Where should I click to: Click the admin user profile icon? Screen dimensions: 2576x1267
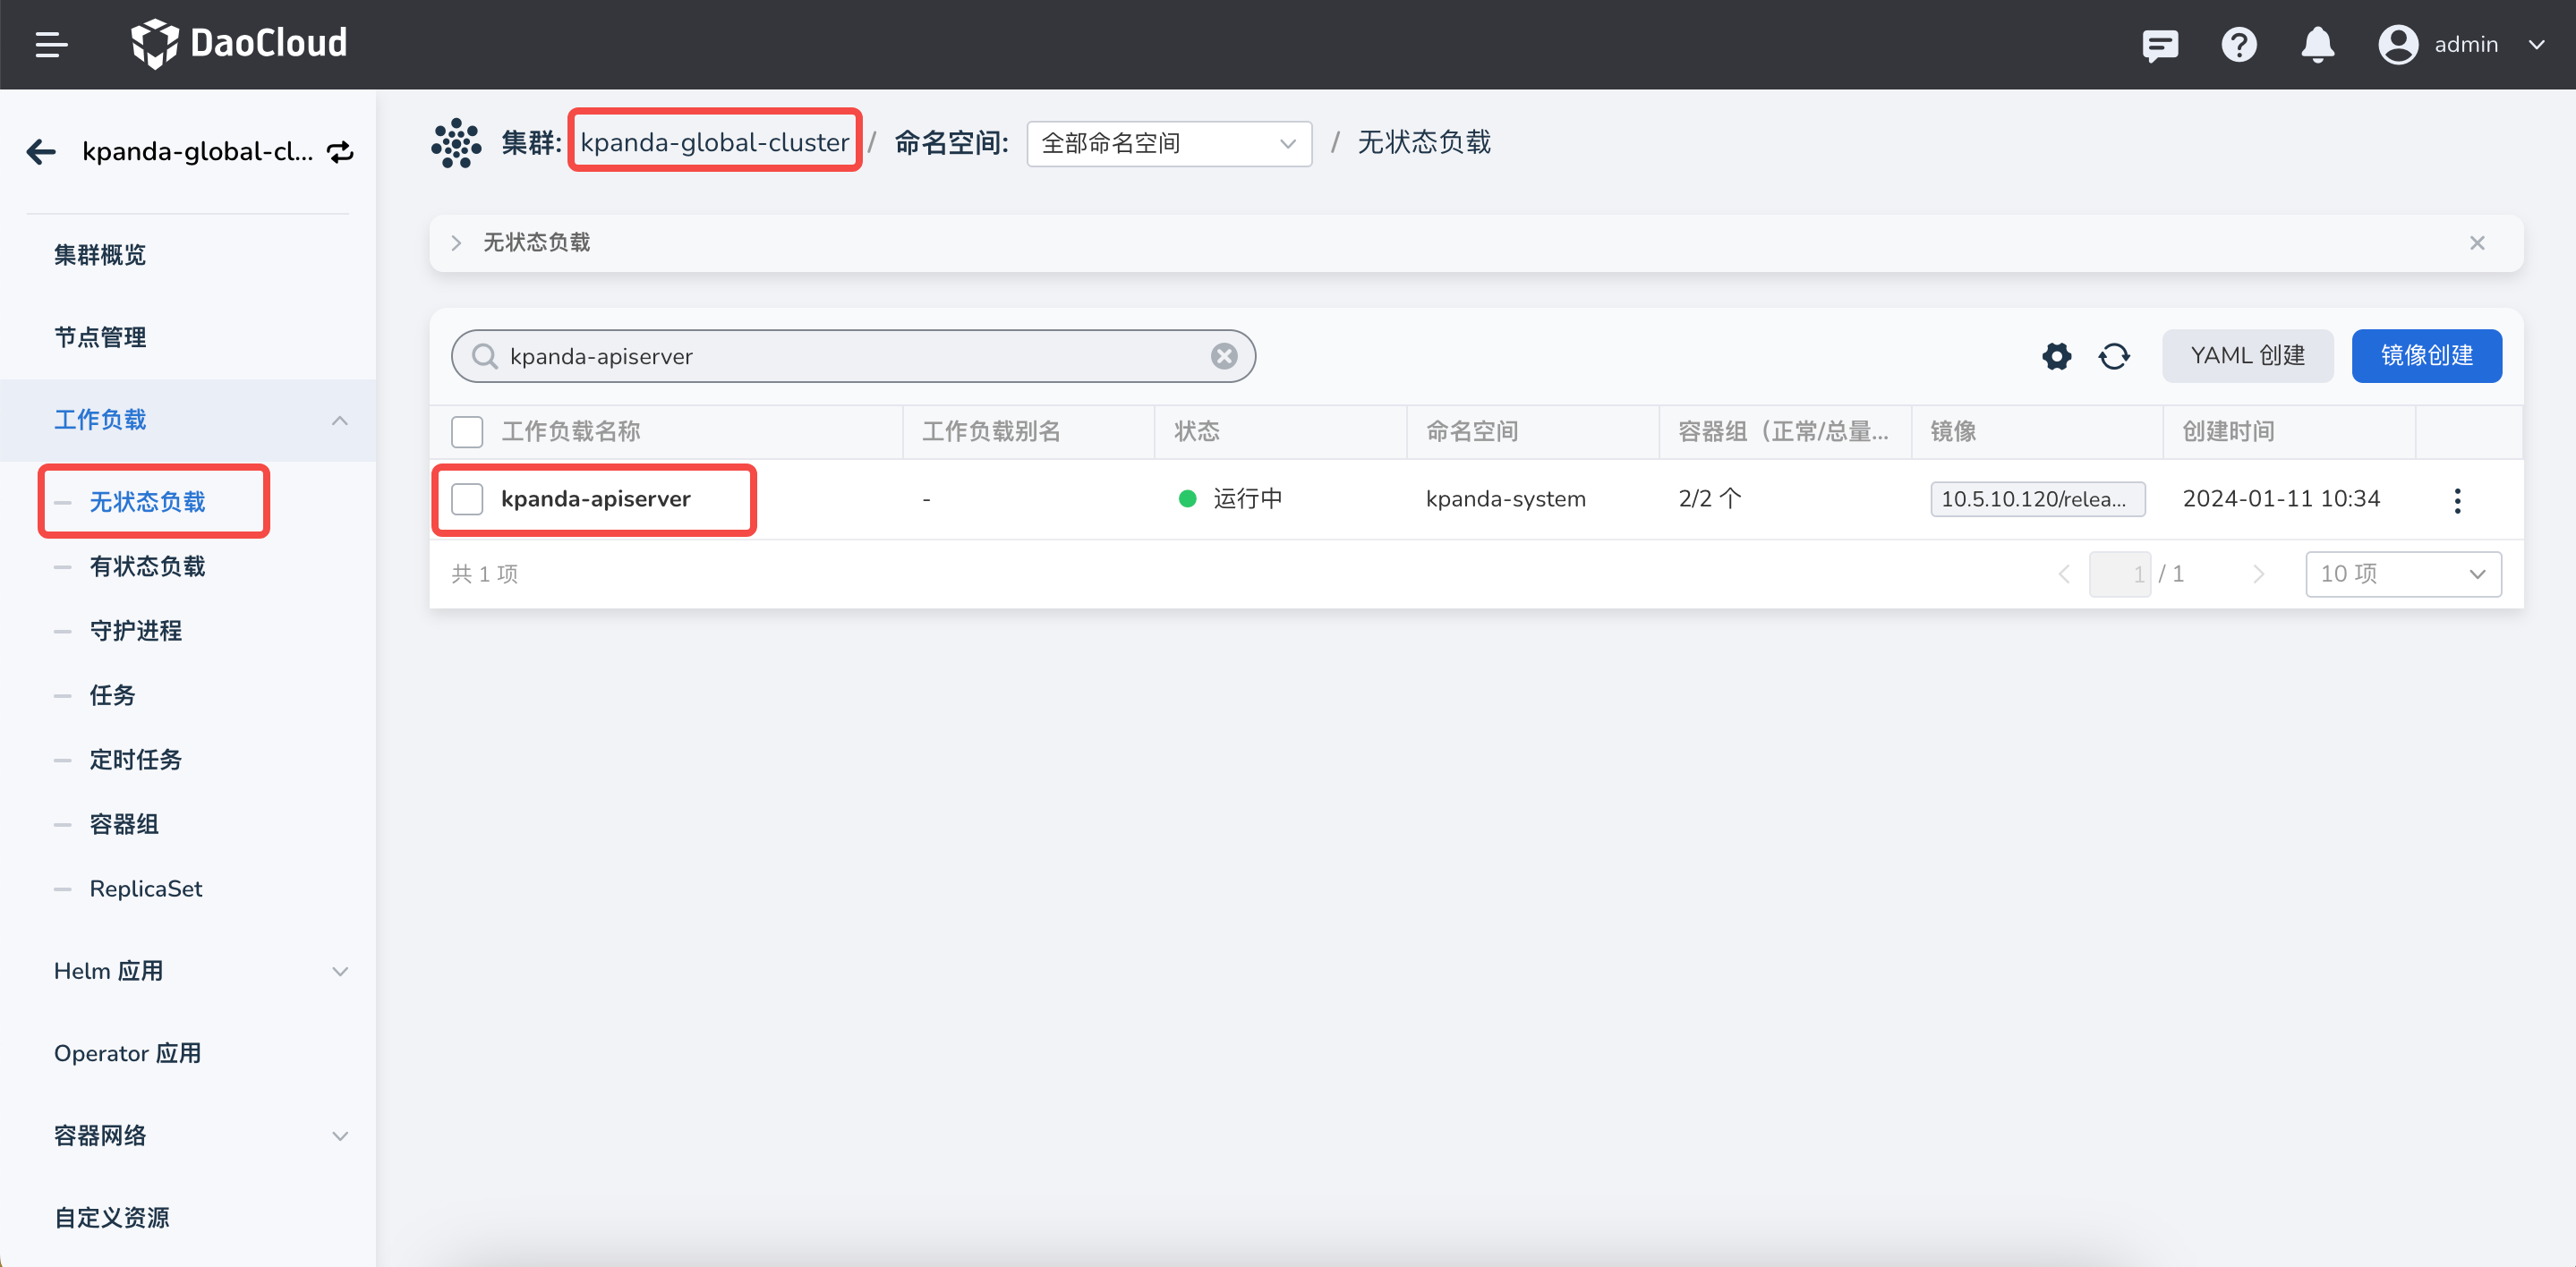(2401, 45)
